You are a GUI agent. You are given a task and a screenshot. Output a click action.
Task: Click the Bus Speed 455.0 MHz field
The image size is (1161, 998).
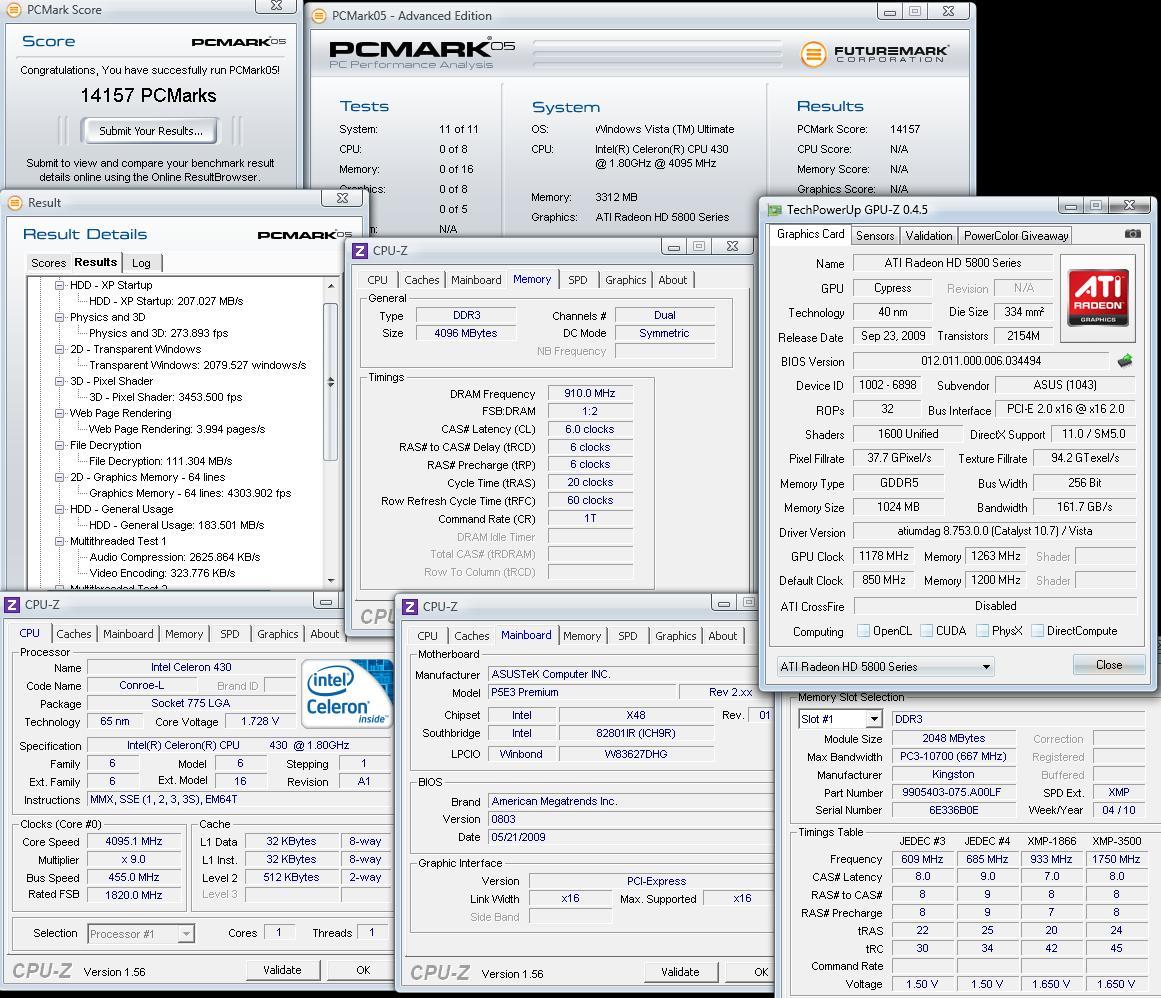coord(133,877)
